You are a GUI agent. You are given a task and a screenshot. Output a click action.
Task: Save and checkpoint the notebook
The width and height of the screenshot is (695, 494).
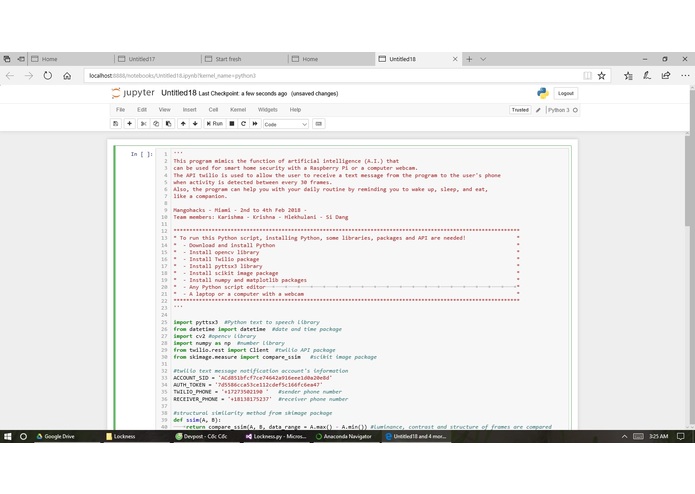(x=116, y=124)
